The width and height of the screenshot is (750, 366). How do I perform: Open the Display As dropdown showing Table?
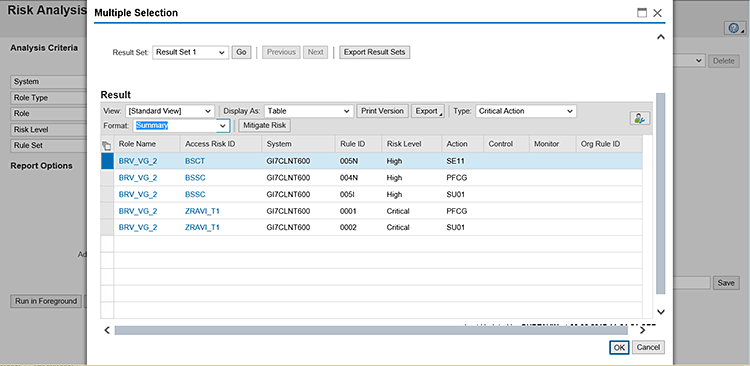click(x=309, y=111)
